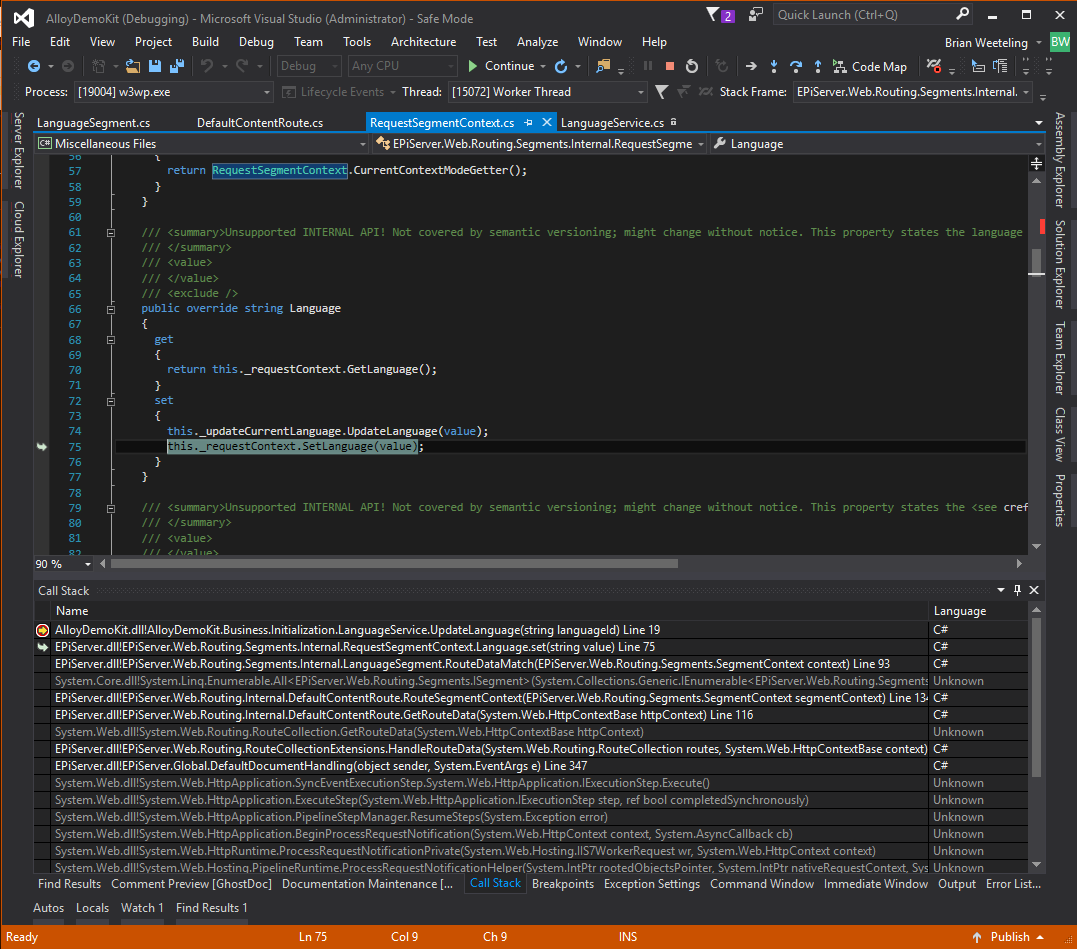The image size is (1077, 949).
Task: Click split-editor icon above vertical scrollbar
Action: click(x=1036, y=163)
